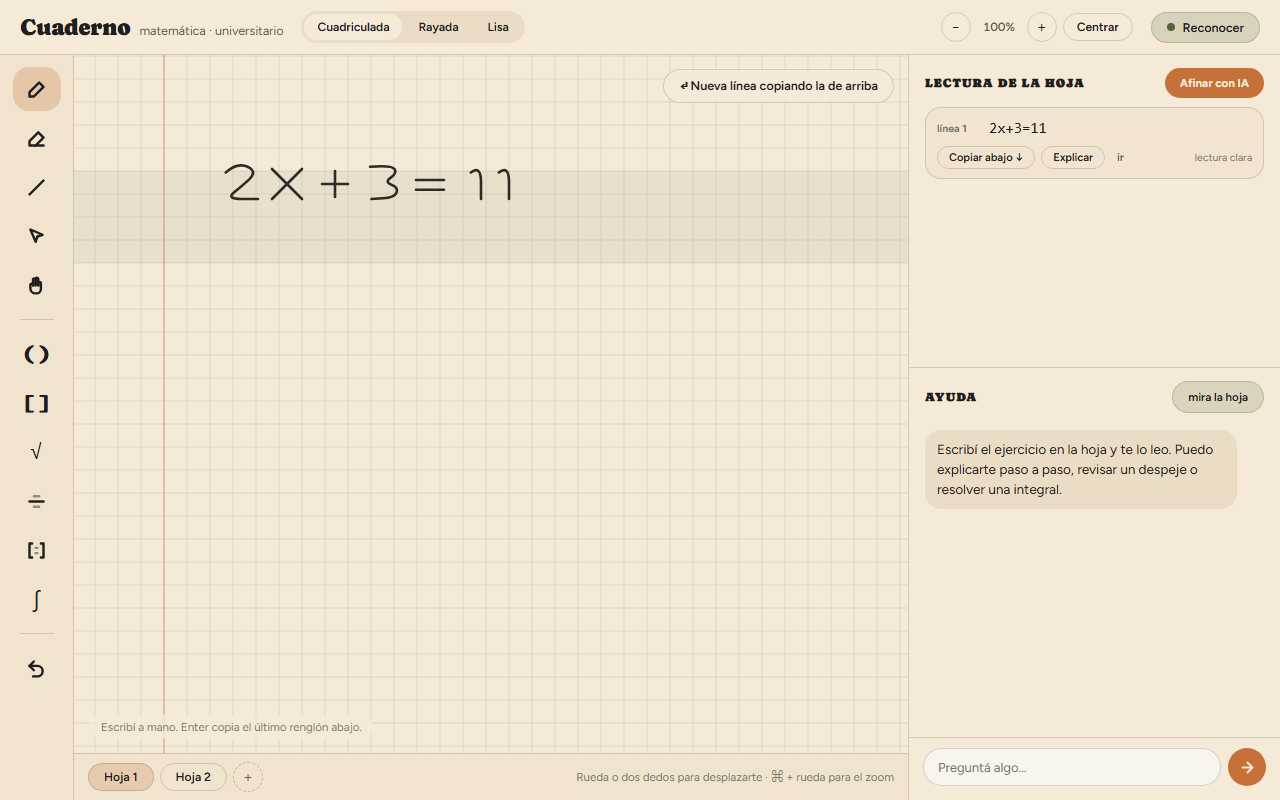Undo the last stroke

pos(37,669)
